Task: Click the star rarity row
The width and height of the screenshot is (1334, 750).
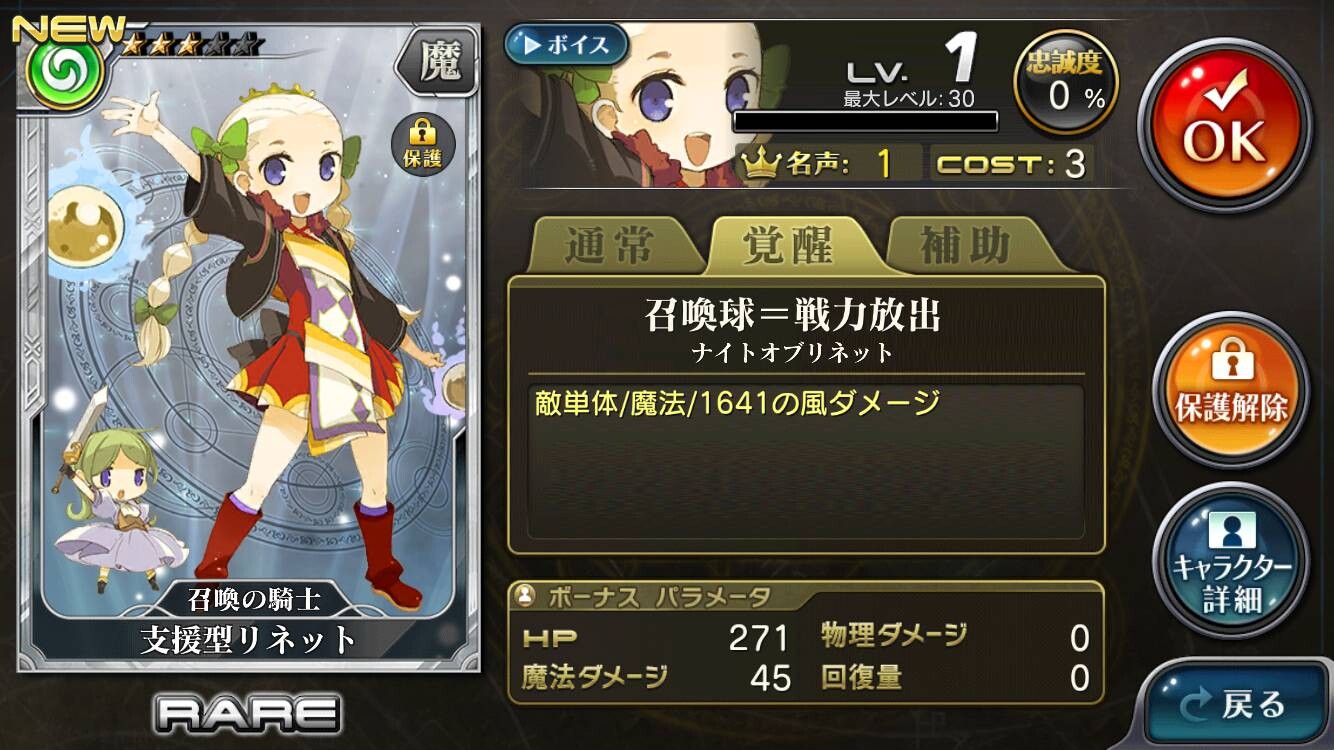Action: tap(193, 44)
